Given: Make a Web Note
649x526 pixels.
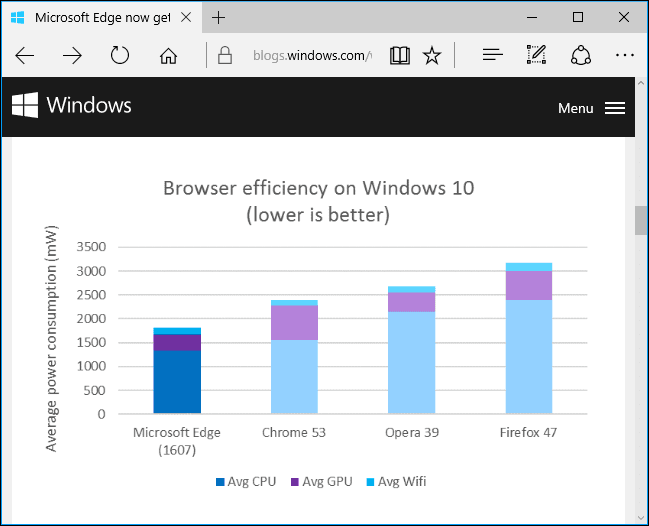Looking at the screenshot, I should [536, 55].
